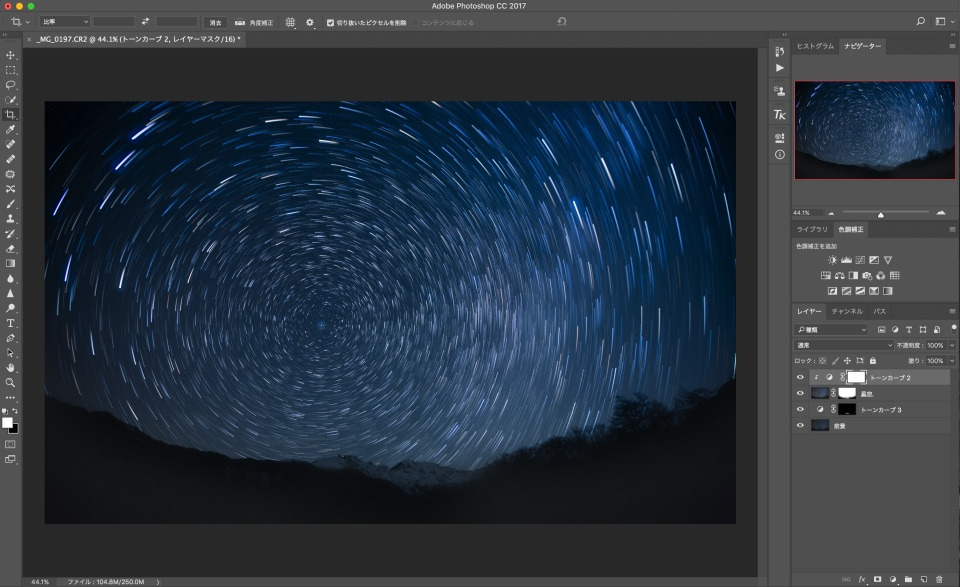
Task: Add a Color Balance adjustment
Action: pos(839,275)
